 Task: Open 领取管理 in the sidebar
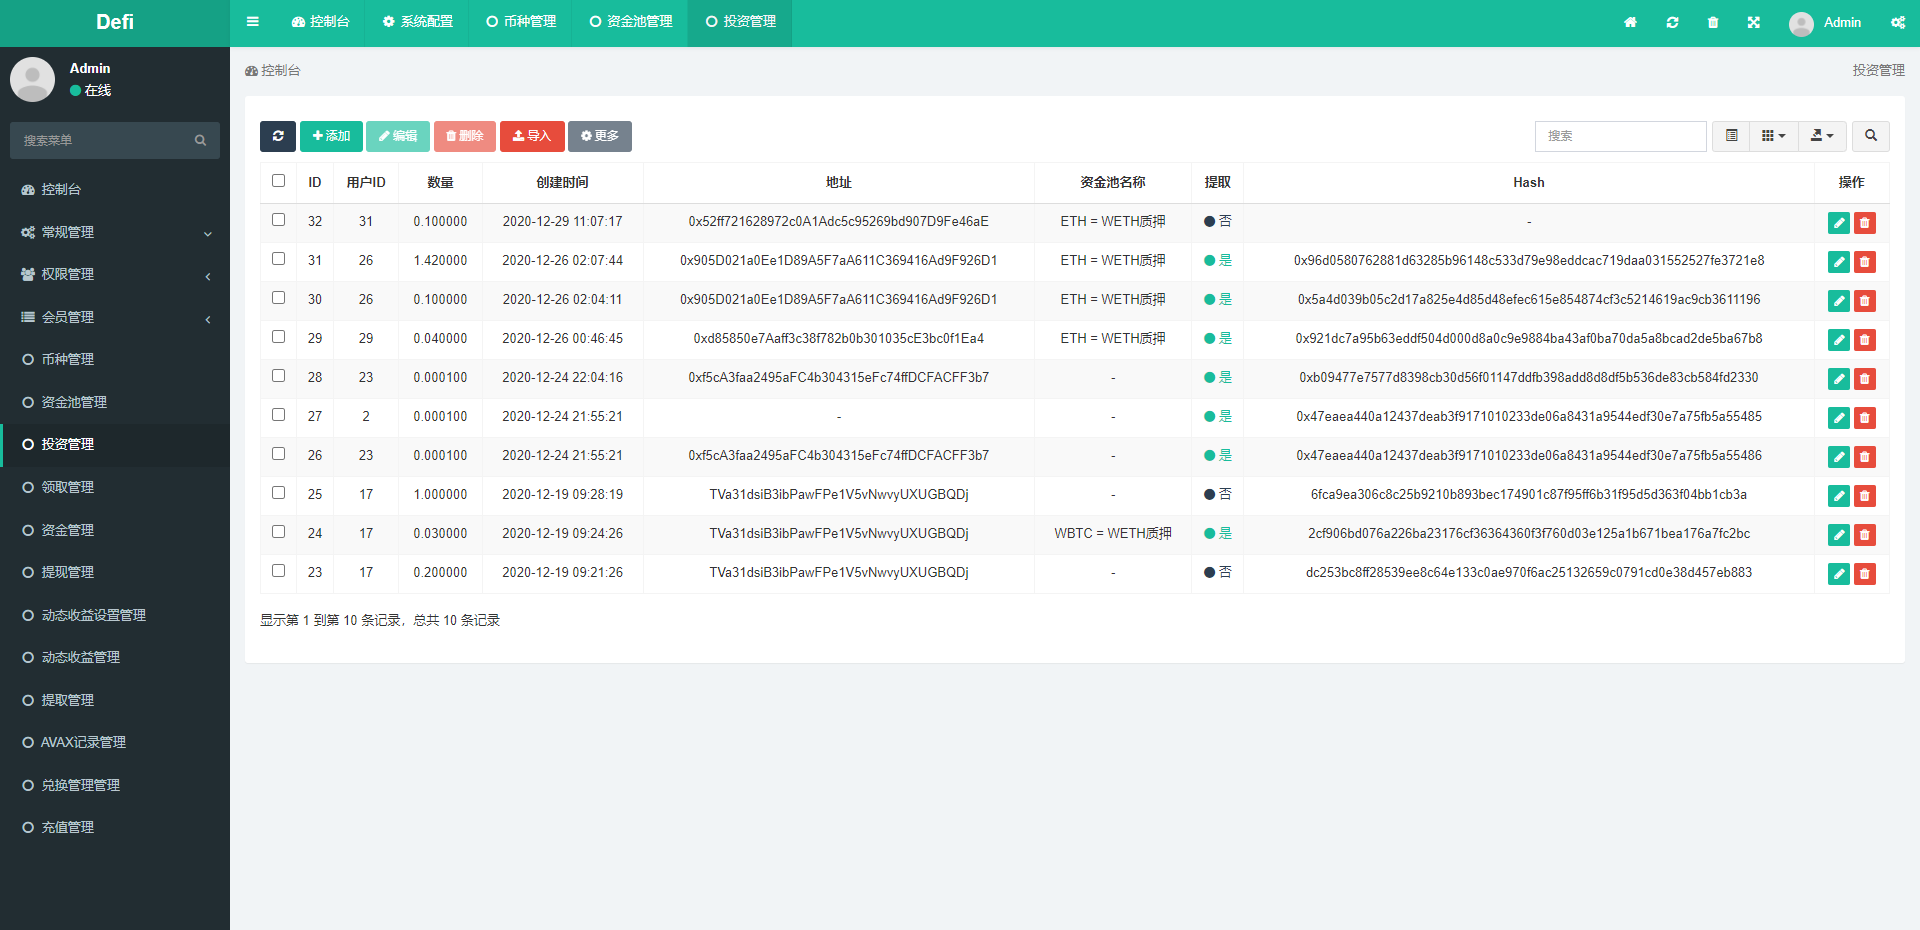point(115,487)
